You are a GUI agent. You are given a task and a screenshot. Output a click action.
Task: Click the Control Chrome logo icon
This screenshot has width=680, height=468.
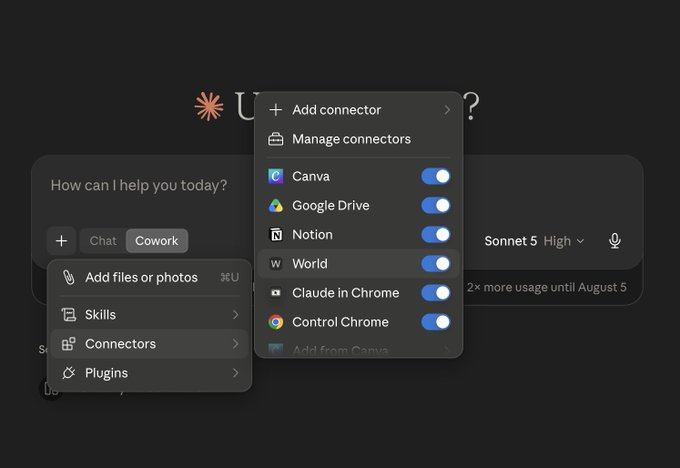[x=276, y=322]
